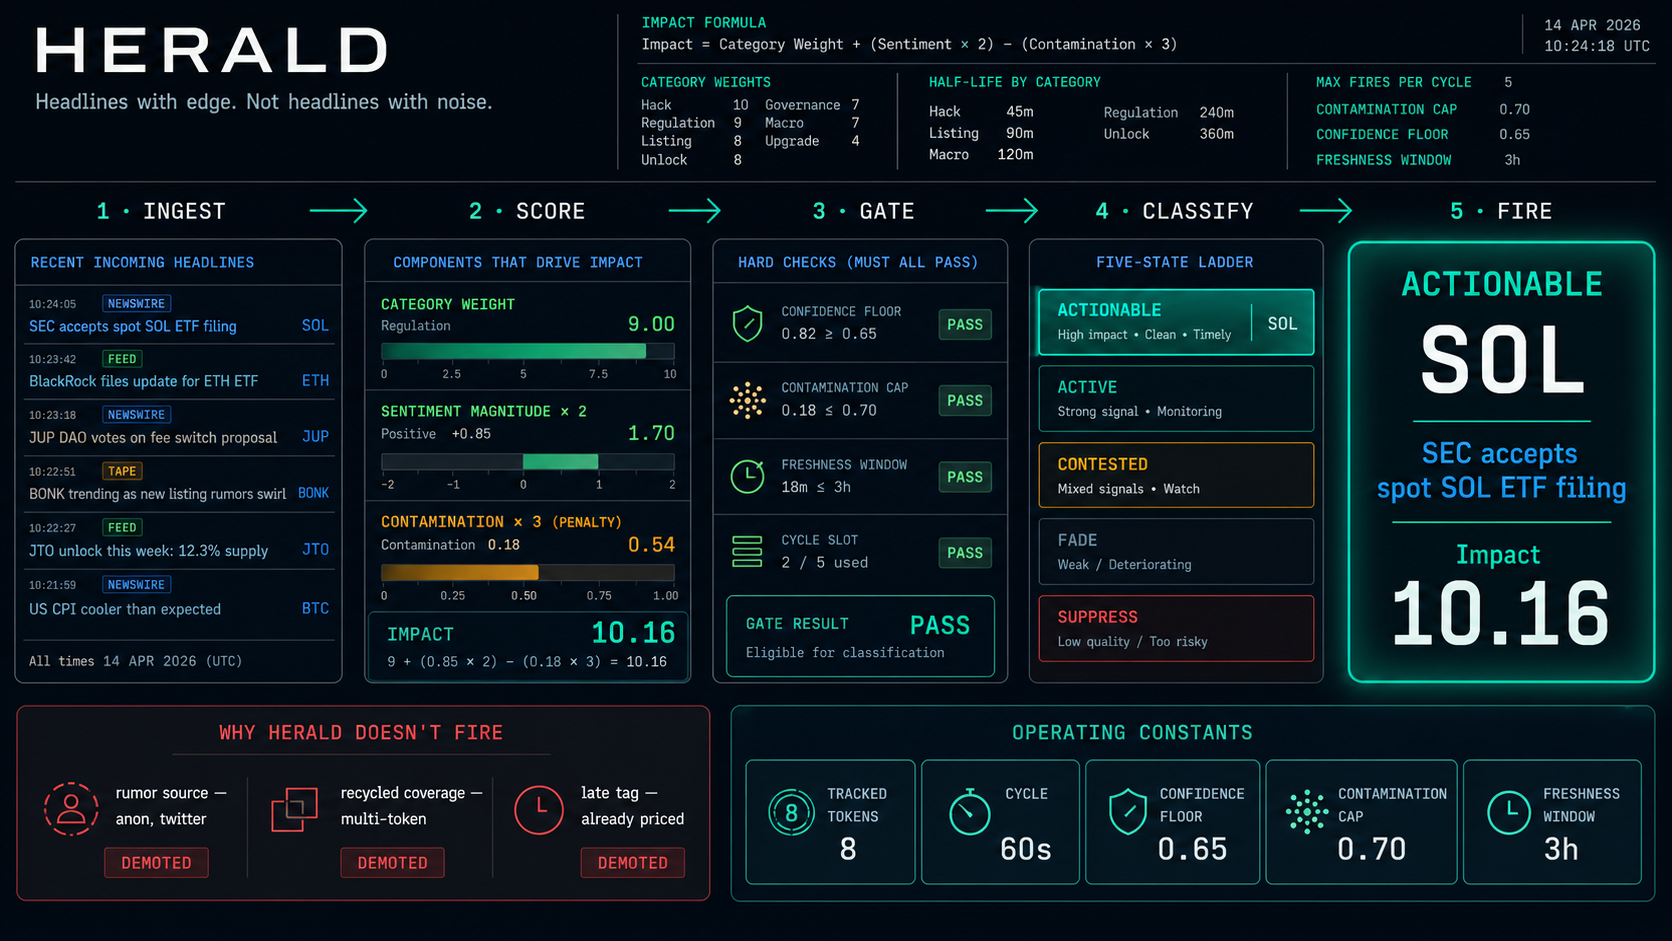Click the cycle slot PASS badge

click(x=965, y=552)
